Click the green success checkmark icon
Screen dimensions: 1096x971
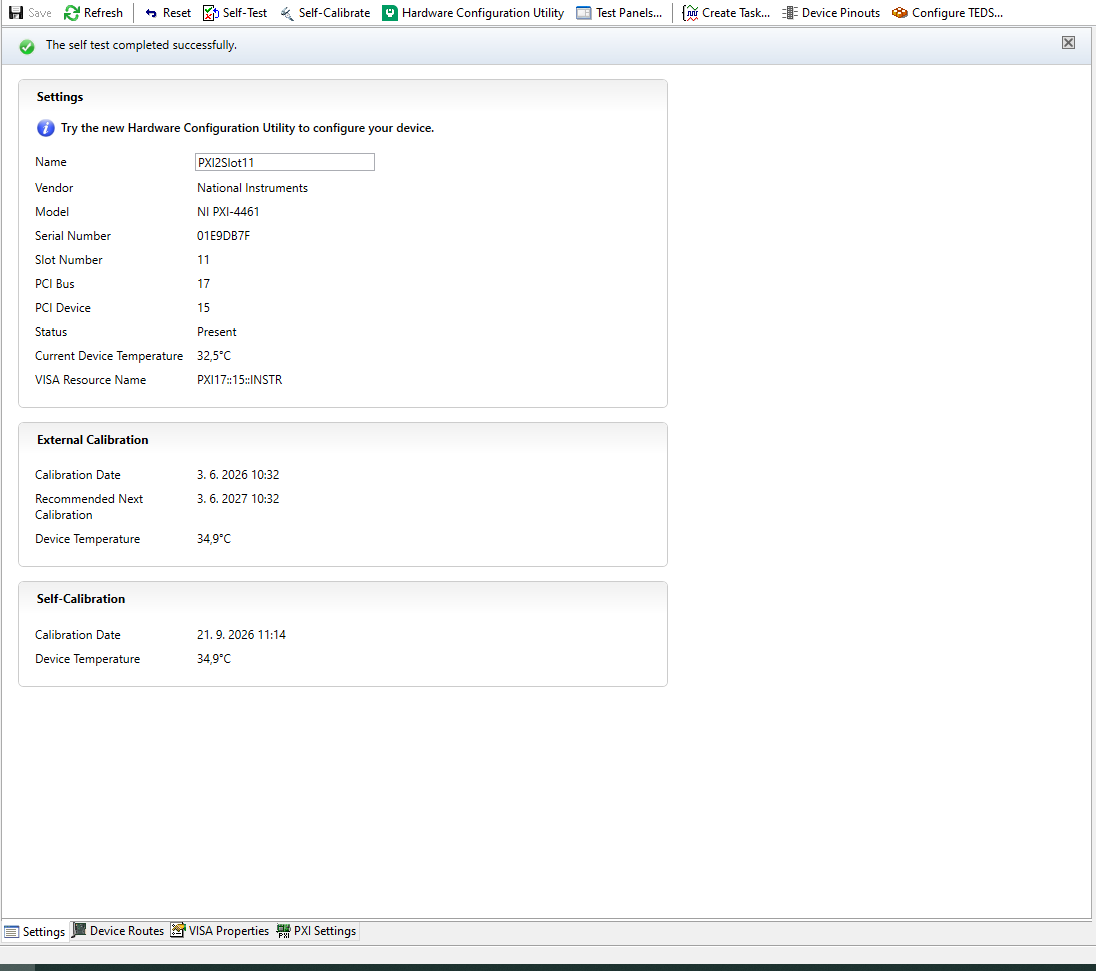[x=27, y=47]
